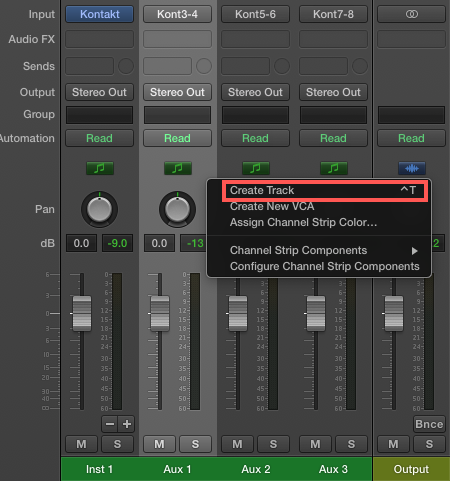The width and height of the screenshot is (450, 481).
Task: Choose Create New VCA from the context menu
Action: tap(319, 206)
